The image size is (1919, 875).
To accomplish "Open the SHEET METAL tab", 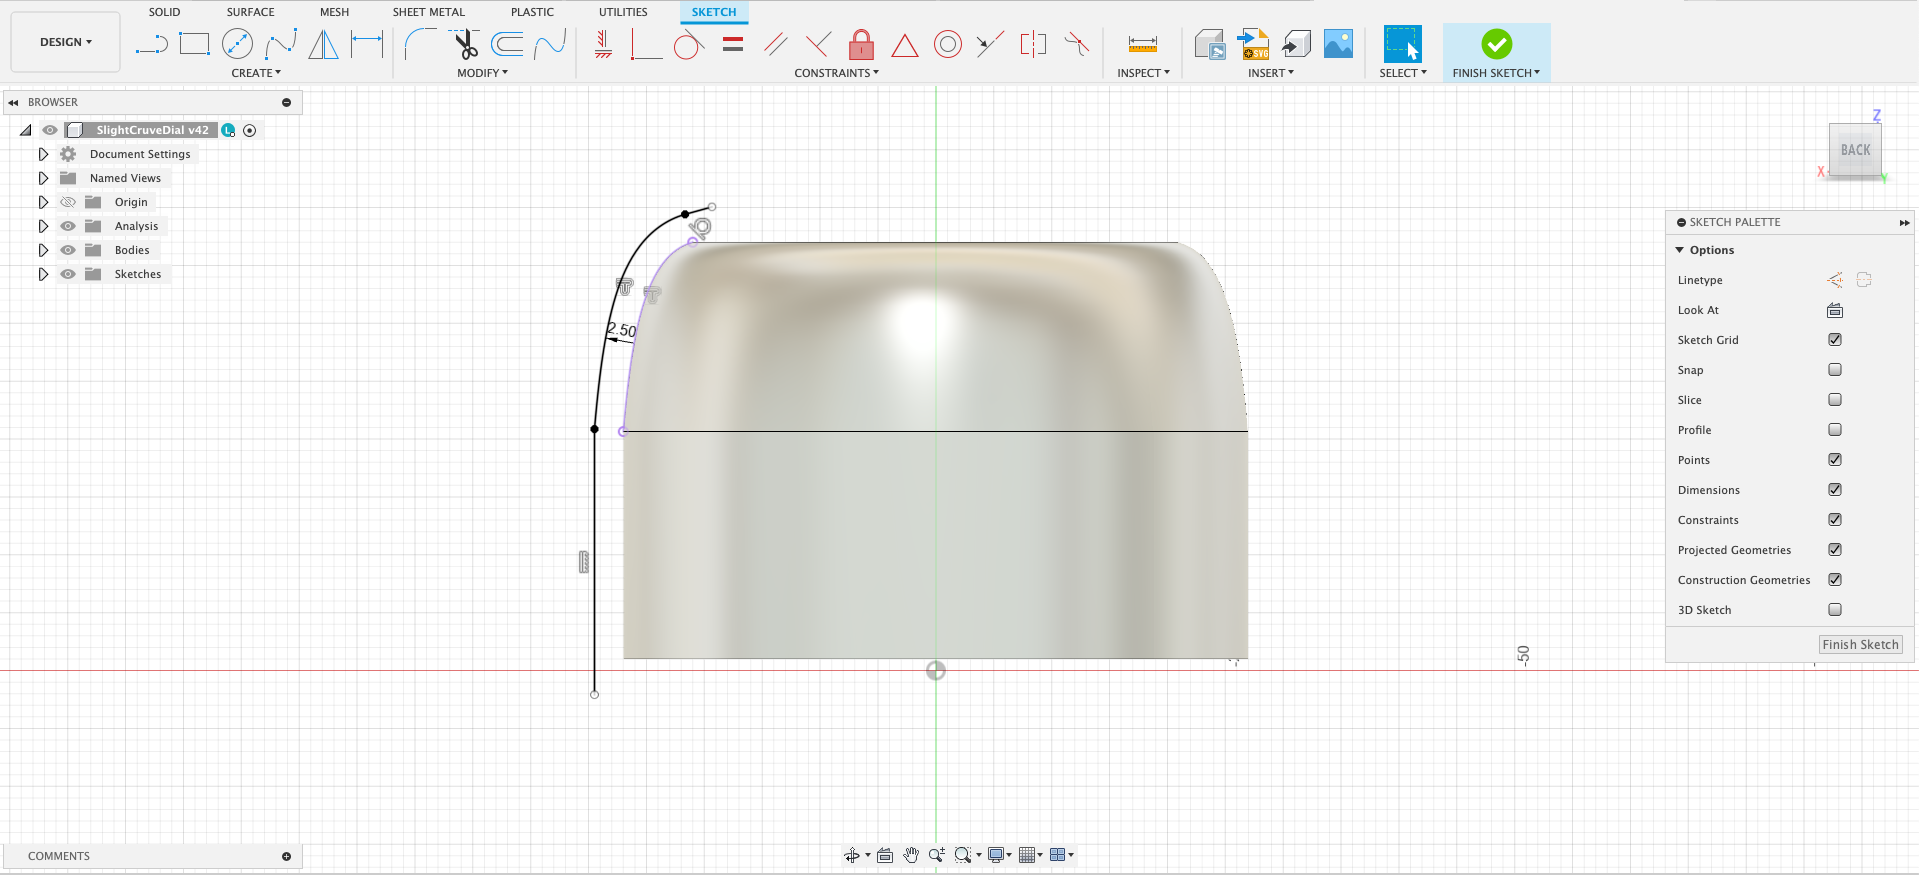I will pos(428,12).
